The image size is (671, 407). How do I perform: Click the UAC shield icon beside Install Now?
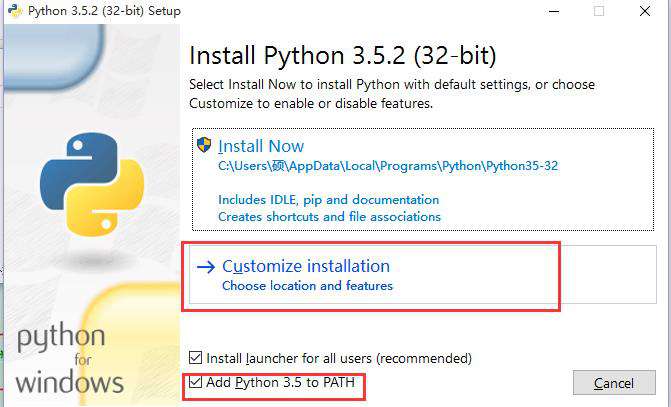click(x=204, y=145)
